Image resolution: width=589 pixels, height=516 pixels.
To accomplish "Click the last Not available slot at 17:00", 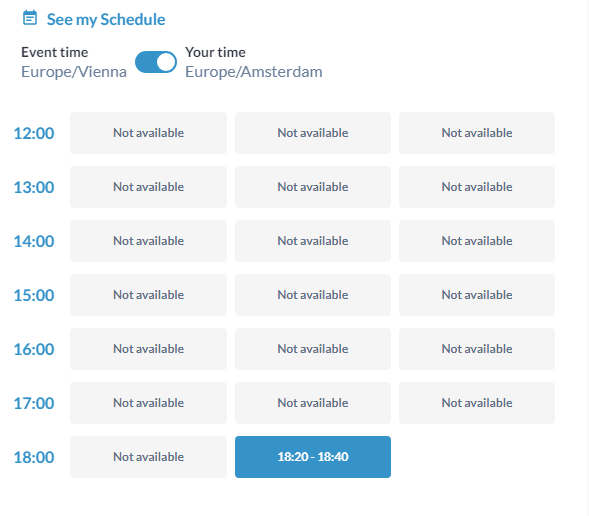I will point(477,403).
